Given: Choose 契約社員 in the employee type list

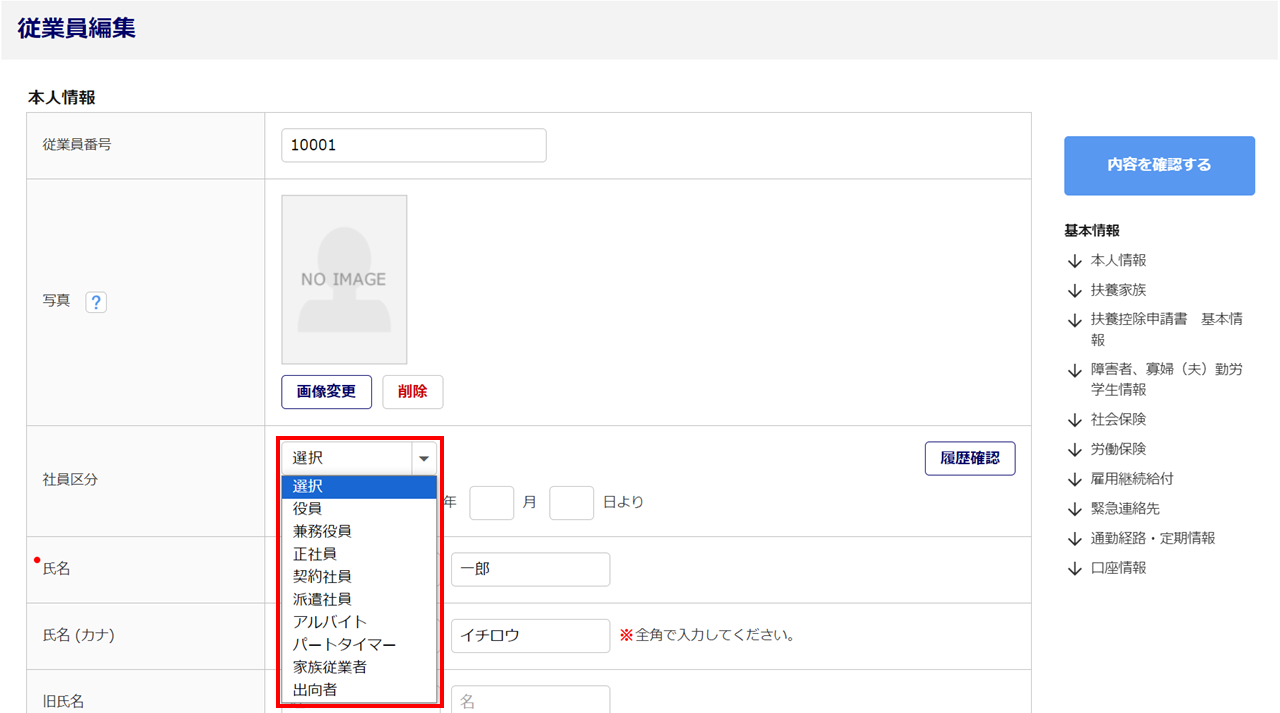Looking at the screenshot, I should 322,576.
